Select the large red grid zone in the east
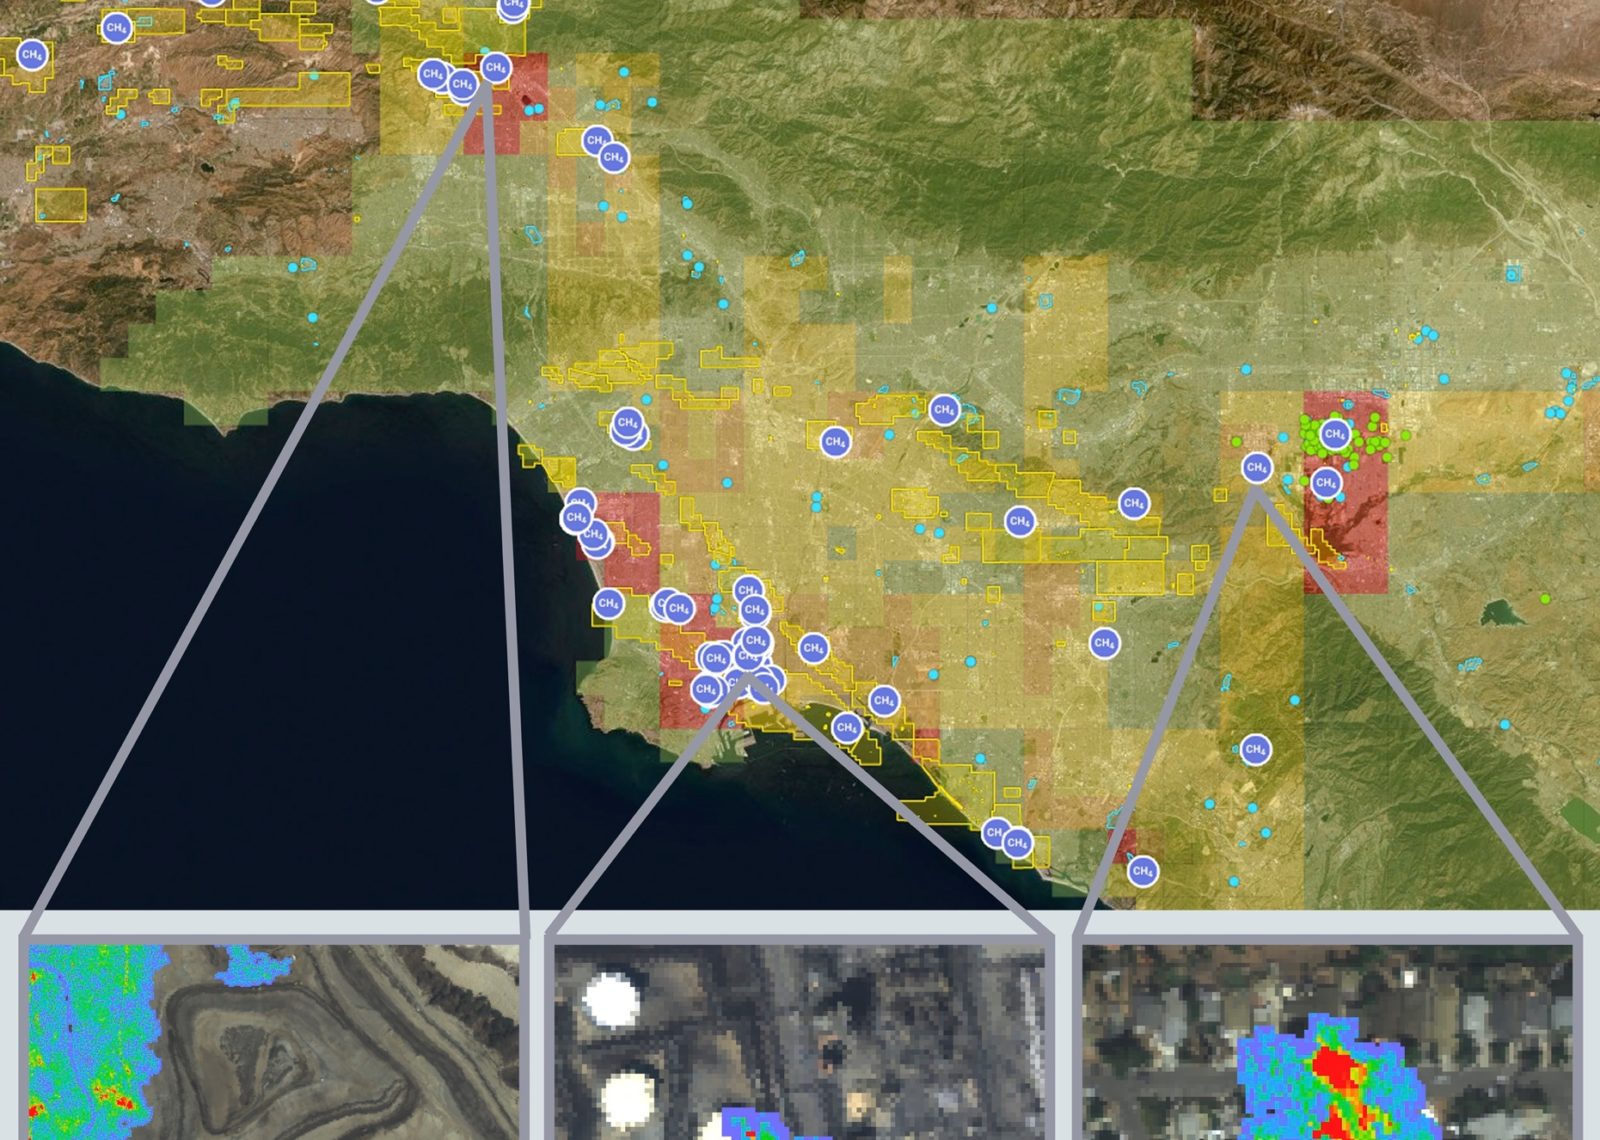 coord(1346,520)
